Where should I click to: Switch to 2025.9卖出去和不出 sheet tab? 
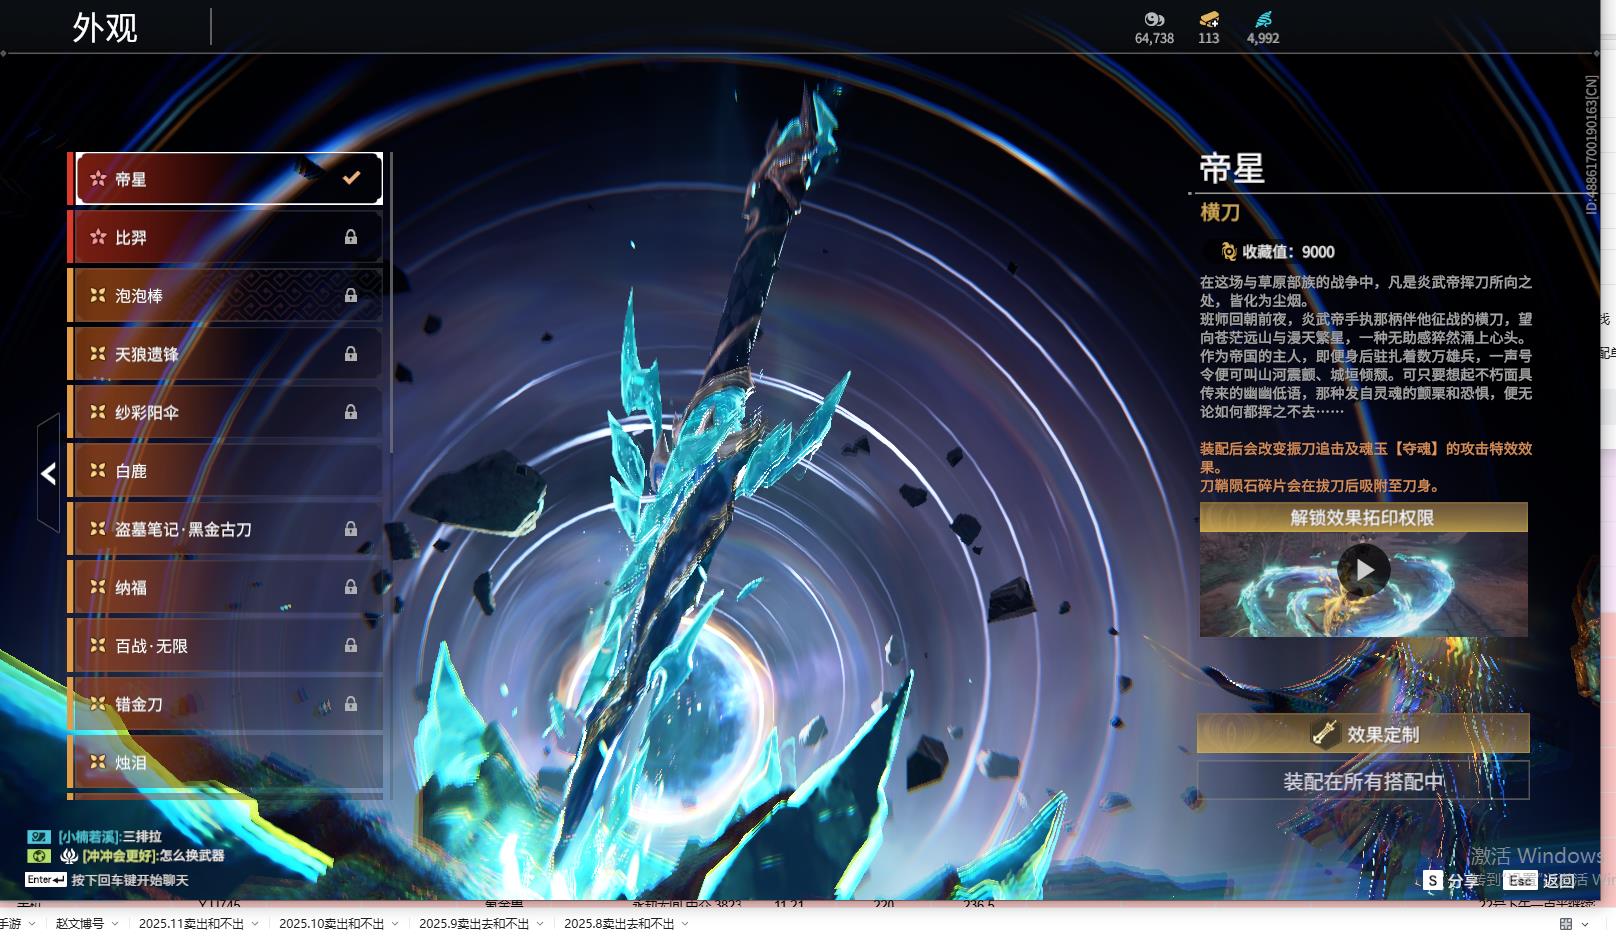(474, 924)
